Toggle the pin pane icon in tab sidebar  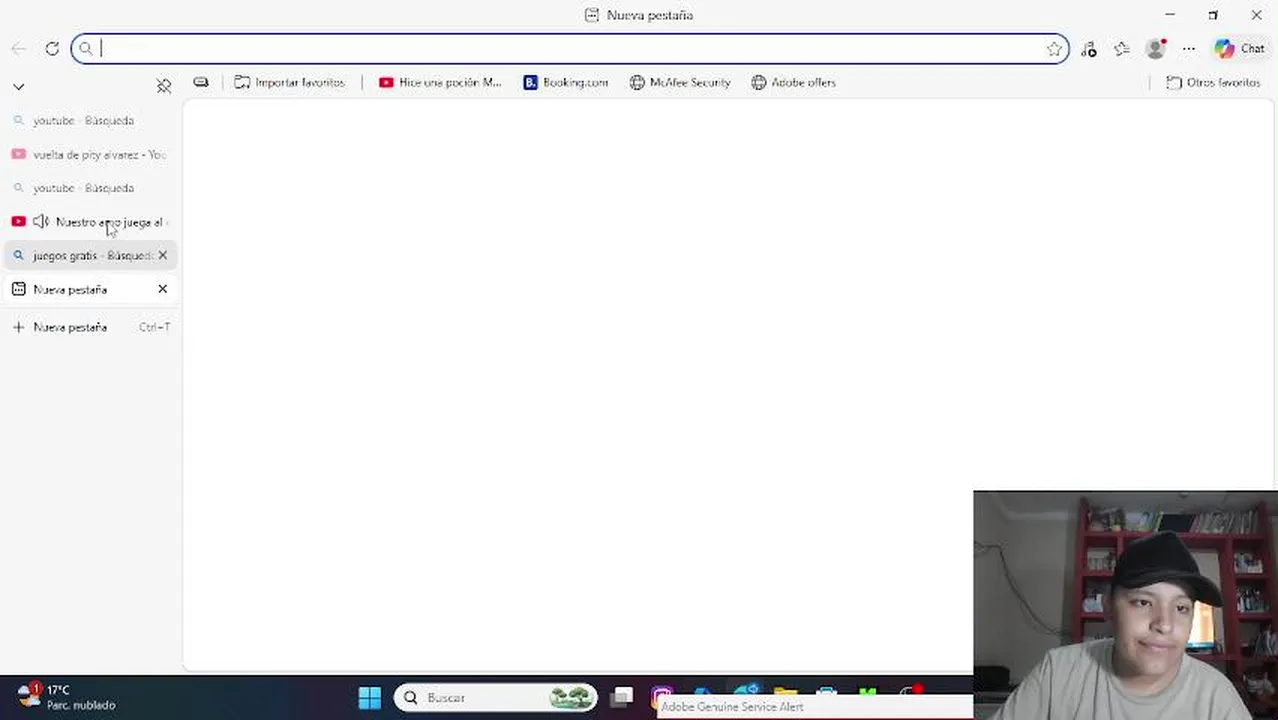pos(164,86)
